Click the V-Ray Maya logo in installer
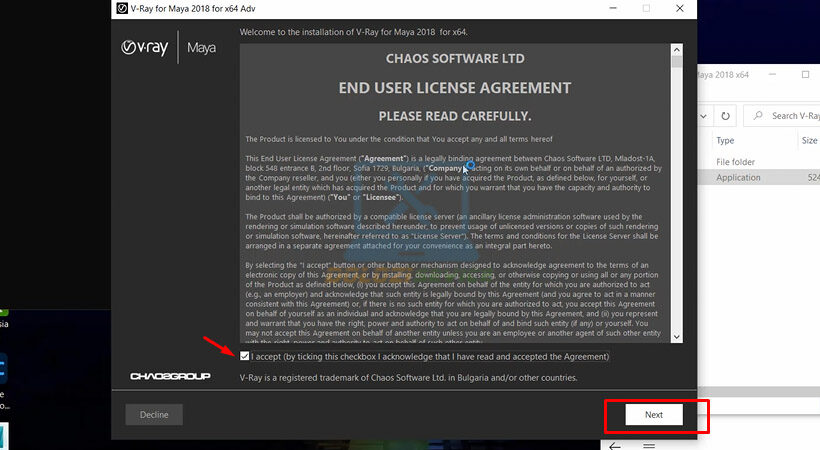The height and width of the screenshot is (450, 820). pyautogui.click(x=166, y=47)
